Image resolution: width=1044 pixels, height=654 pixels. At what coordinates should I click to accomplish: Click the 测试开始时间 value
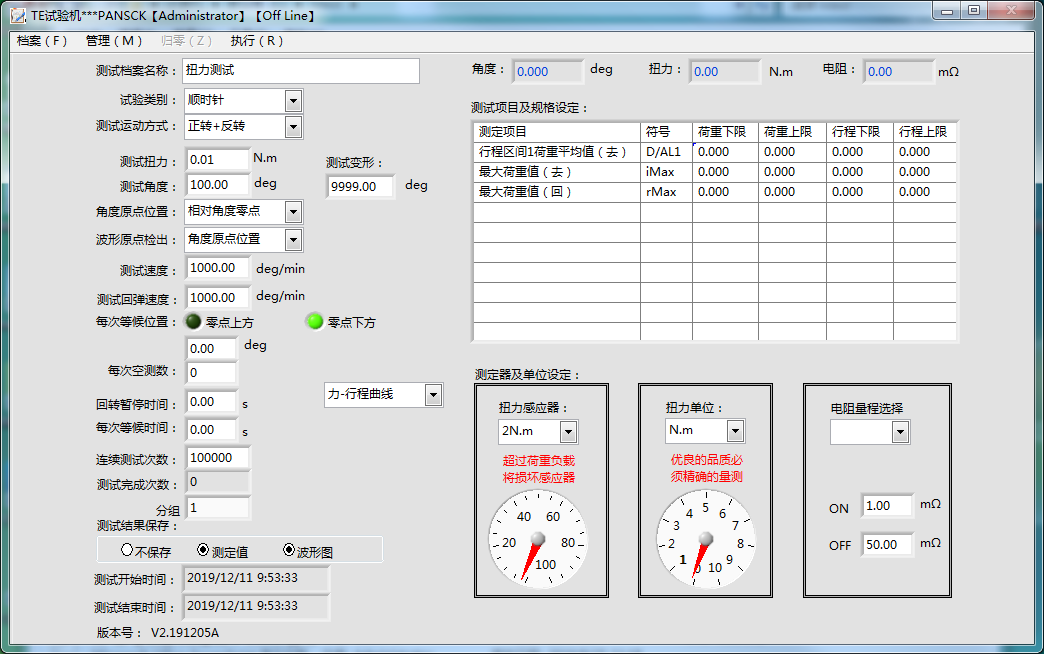coord(256,579)
